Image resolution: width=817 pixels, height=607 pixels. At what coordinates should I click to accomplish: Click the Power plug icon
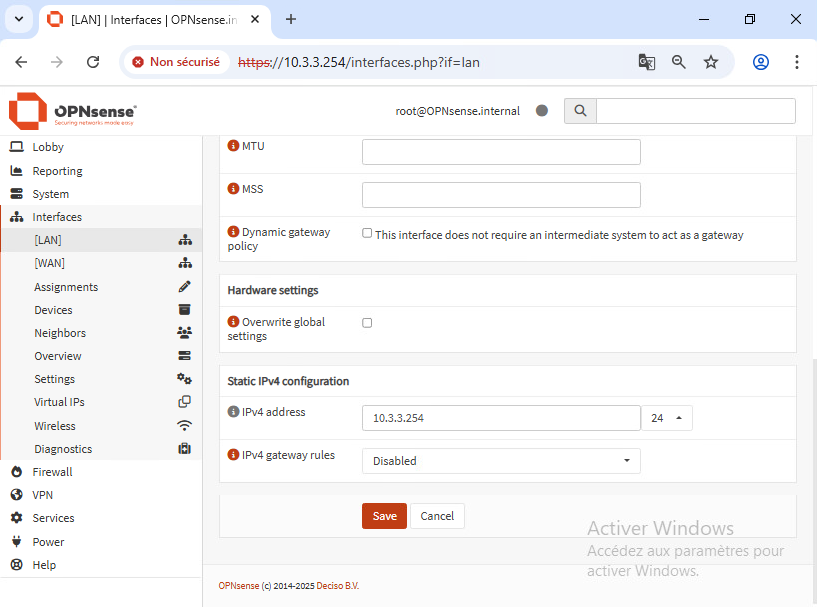click(17, 541)
